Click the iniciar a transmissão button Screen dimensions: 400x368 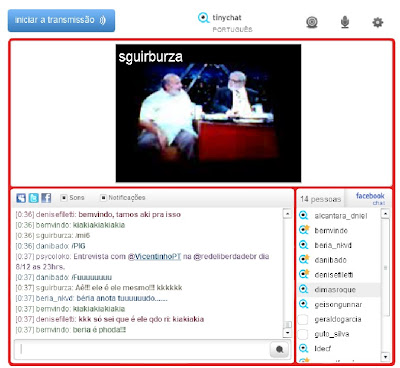coord(61,20)
